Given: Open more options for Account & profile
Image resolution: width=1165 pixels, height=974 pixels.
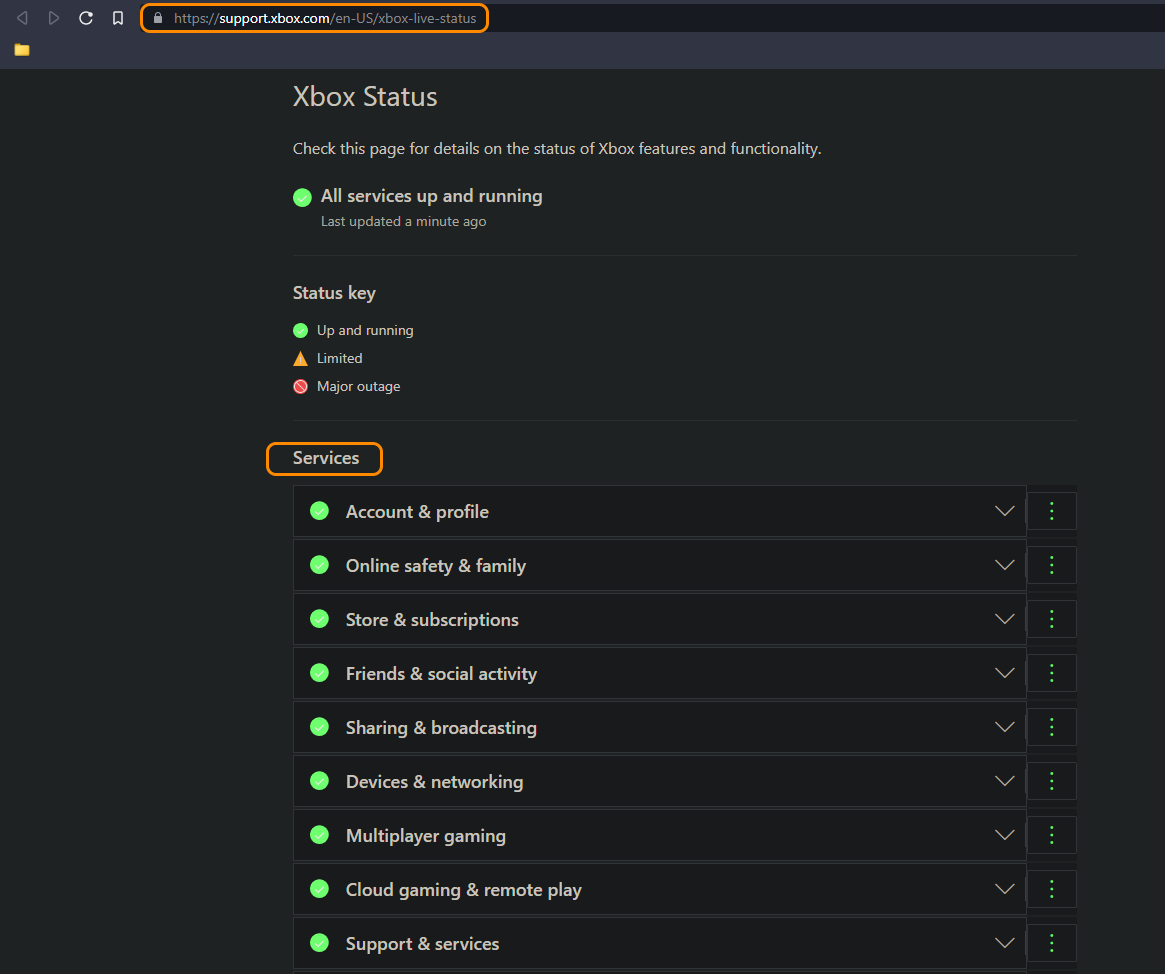Looking at the screenshot, I should click(x=1051, y=511).
